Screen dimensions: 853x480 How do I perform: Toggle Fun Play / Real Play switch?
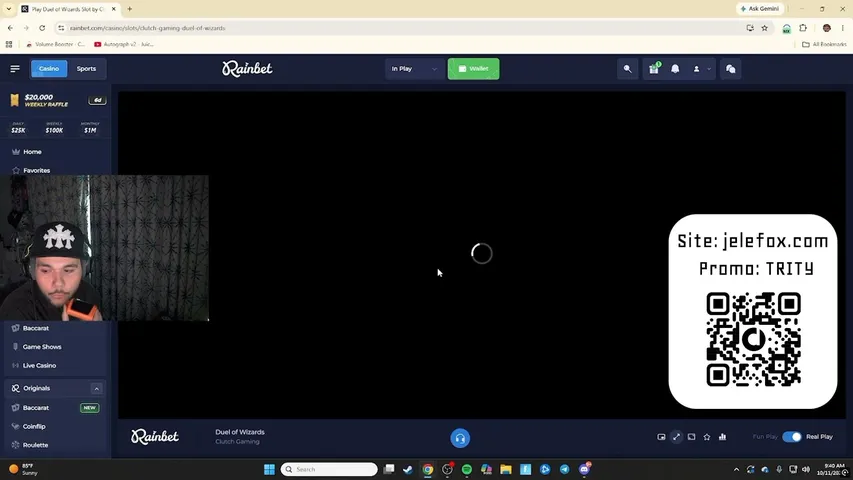pyautogui.click(x=792, y=437)
